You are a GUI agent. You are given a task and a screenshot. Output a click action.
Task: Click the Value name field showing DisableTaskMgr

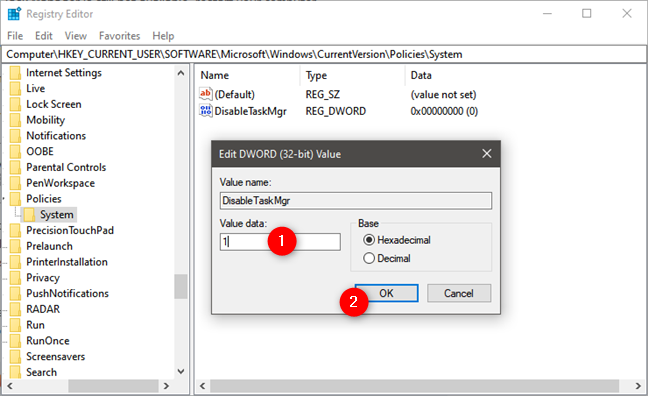[x=356, y=200]
